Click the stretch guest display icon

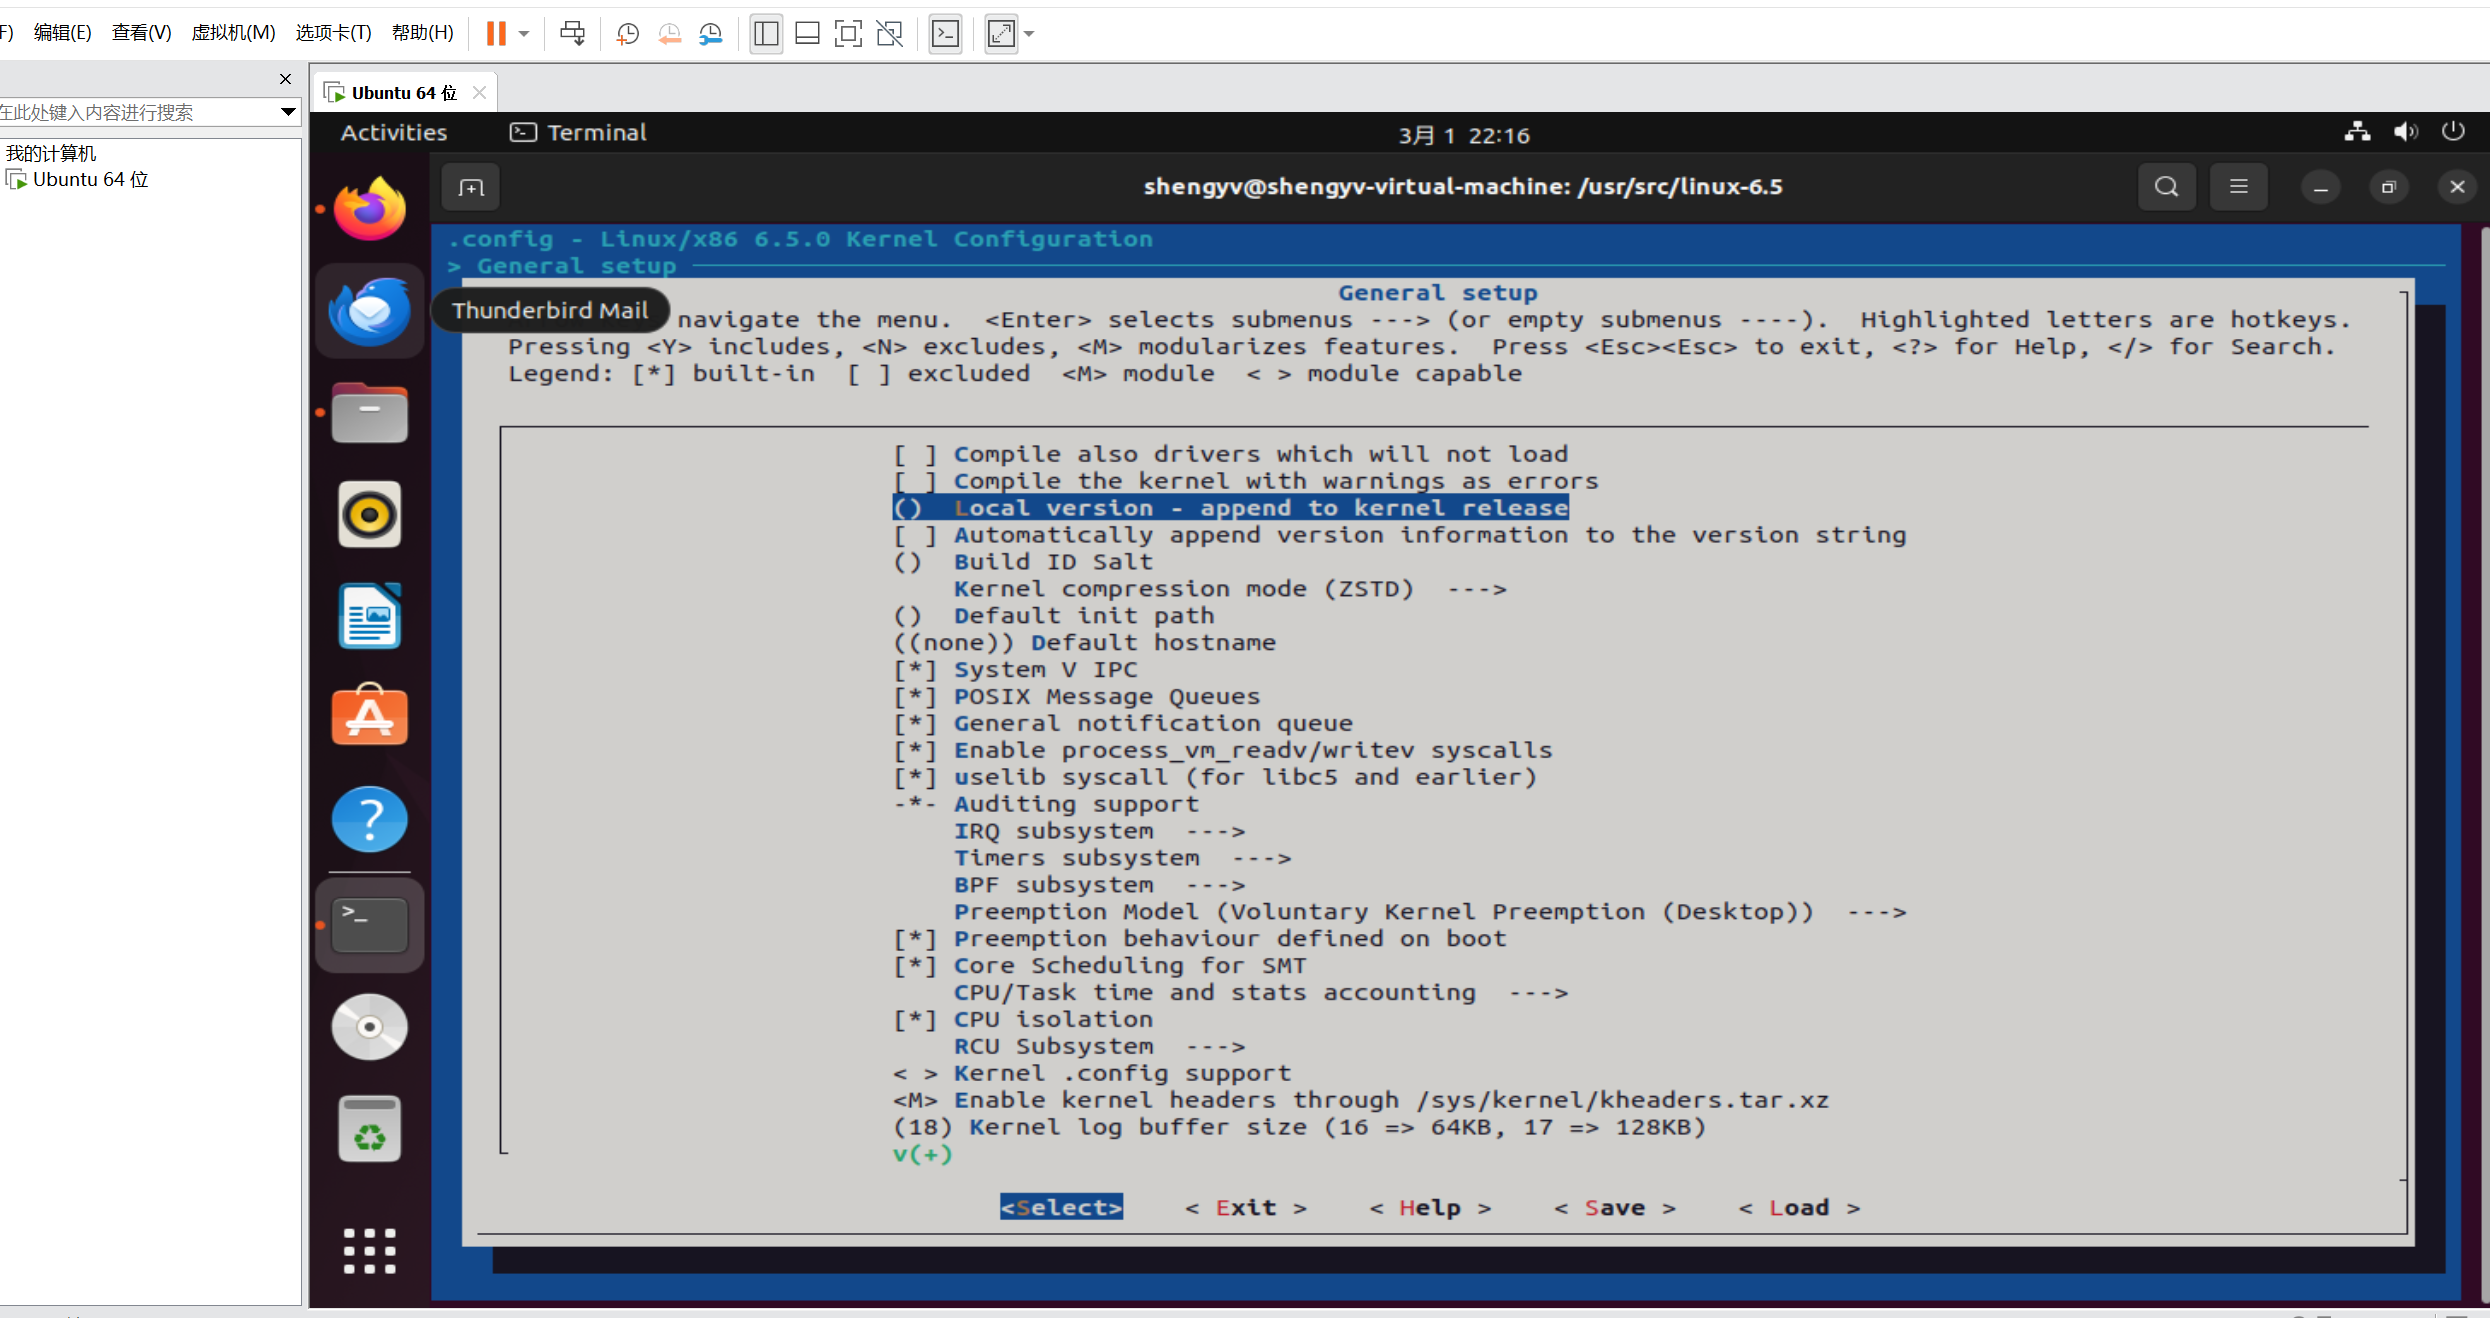(x=1001, y=34)
